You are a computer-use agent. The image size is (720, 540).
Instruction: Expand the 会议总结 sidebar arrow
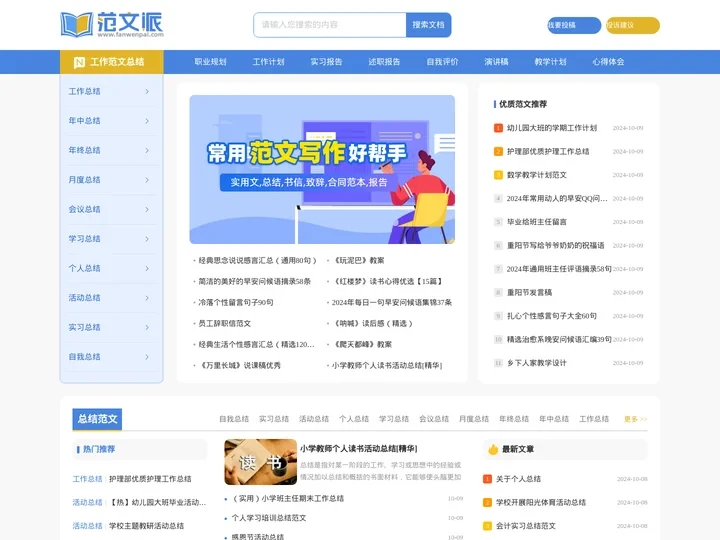point(147,210)
